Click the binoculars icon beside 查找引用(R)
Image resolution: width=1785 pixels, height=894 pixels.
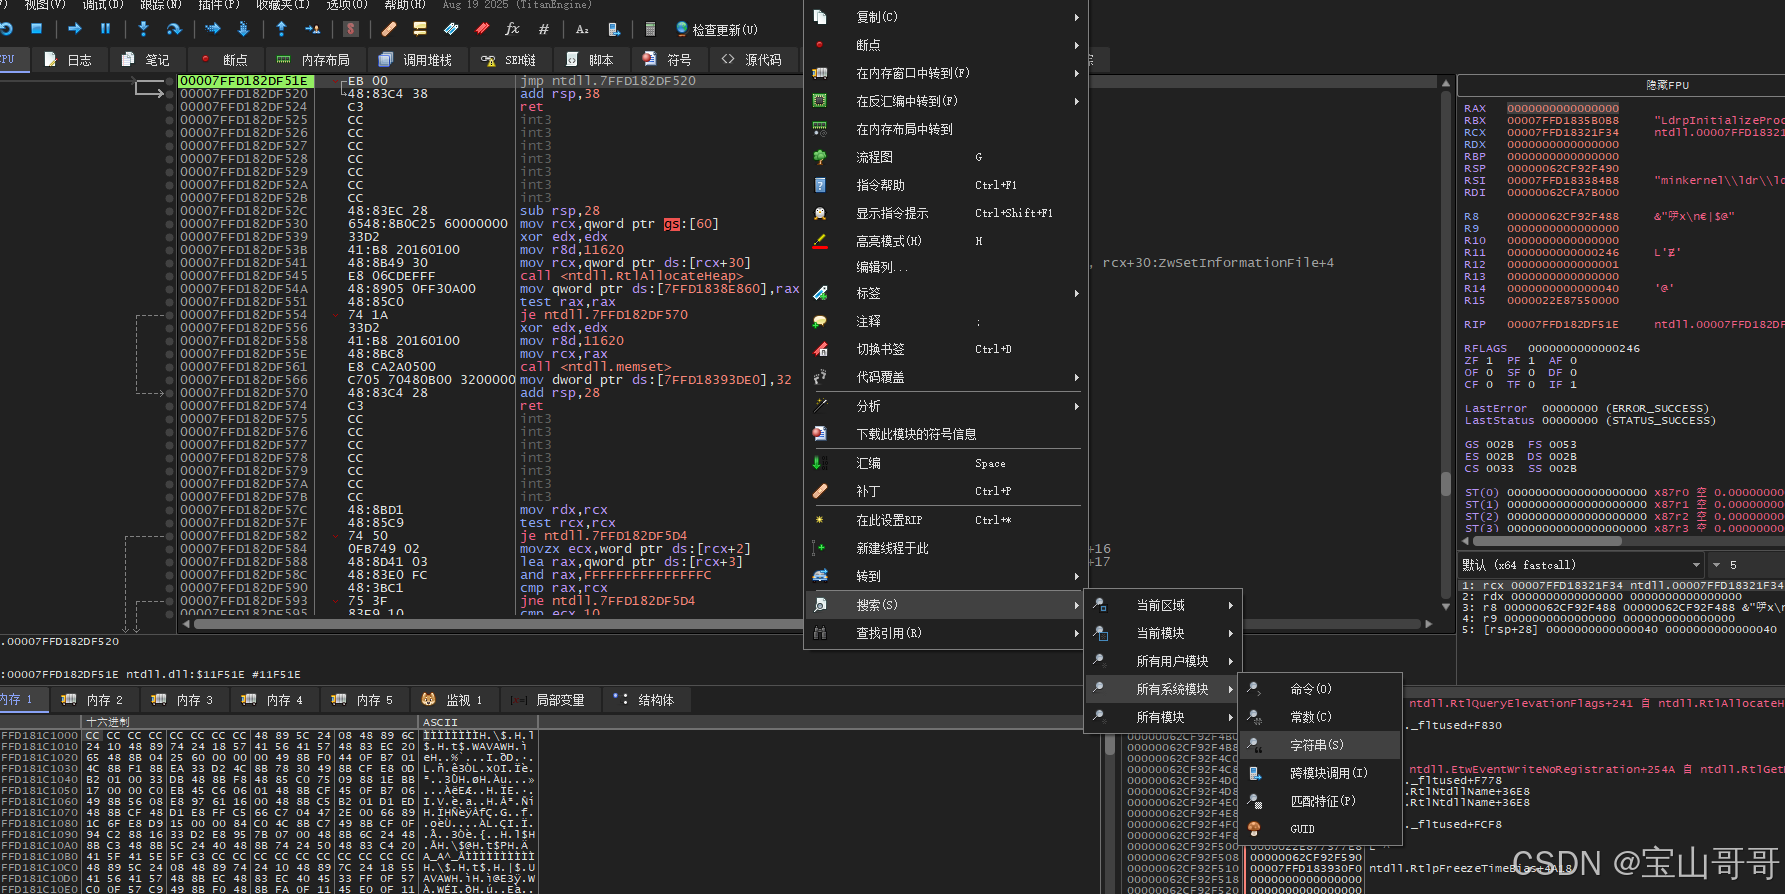(820, 633)
